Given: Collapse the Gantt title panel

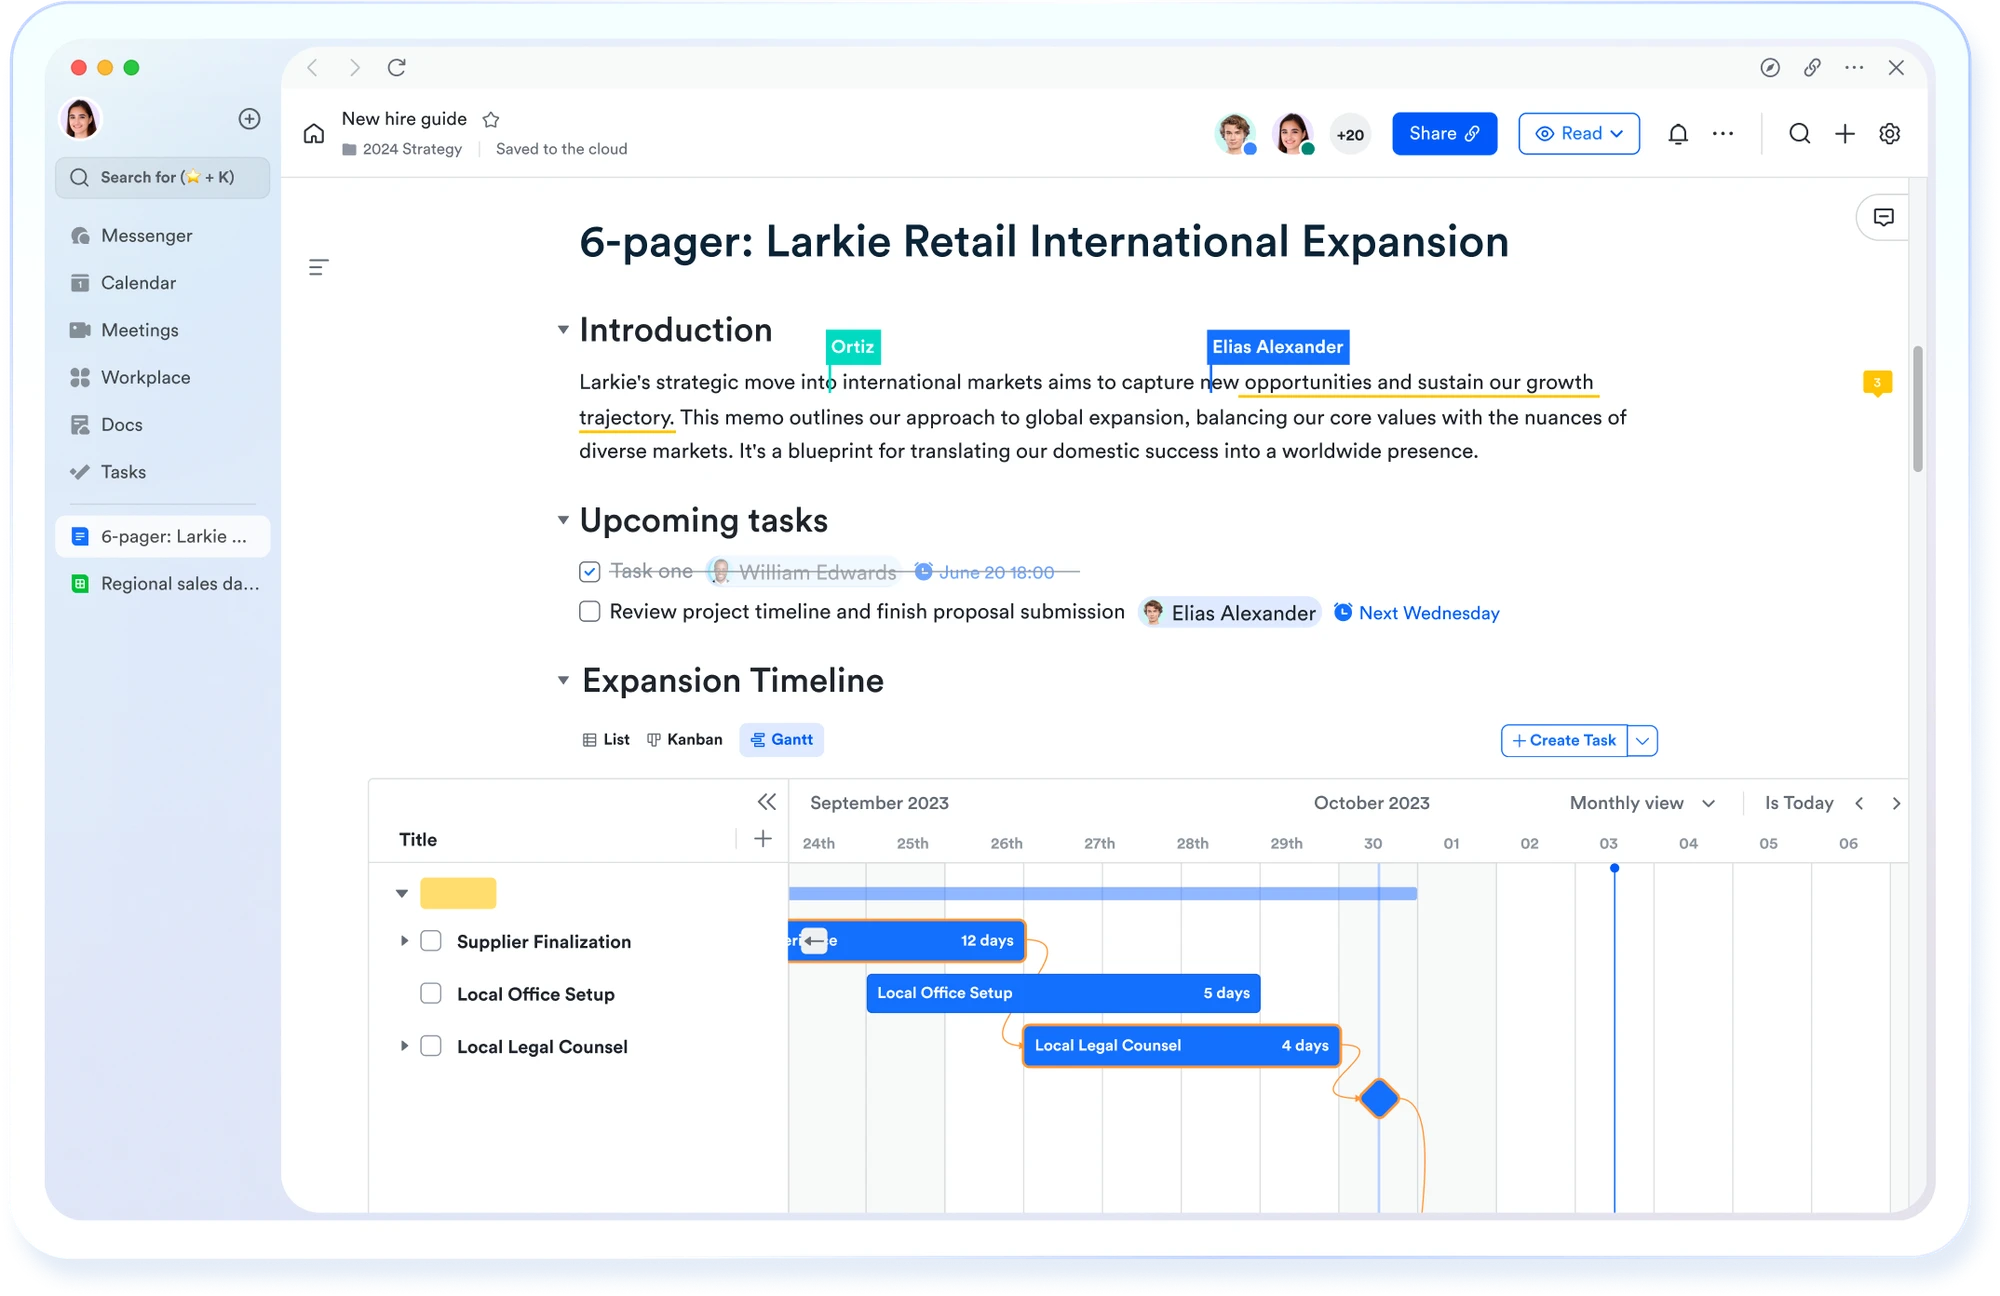Looking at the screenshot, I should (x=766, y=802).
